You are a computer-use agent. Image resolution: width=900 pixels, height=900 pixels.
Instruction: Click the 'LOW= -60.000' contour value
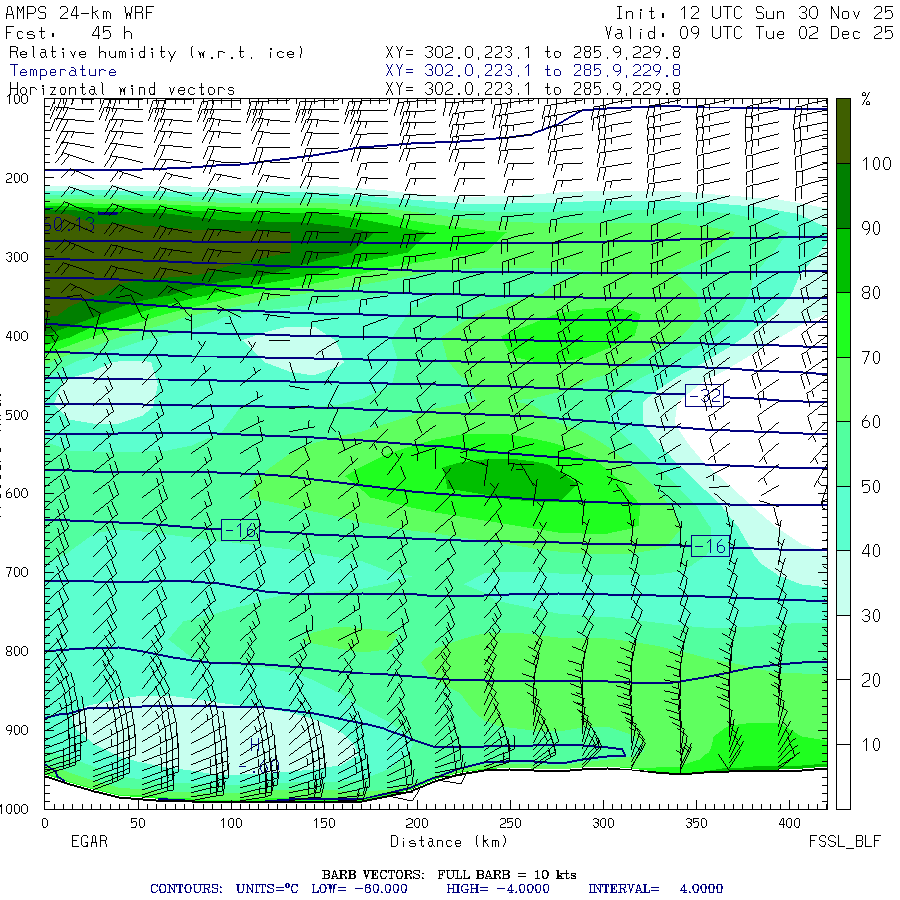click(359, 889)
